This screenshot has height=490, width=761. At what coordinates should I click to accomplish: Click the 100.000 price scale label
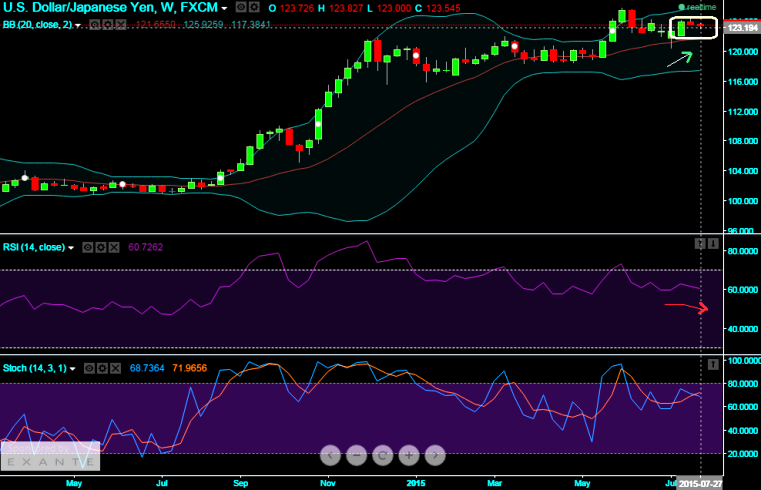point(743,201)
